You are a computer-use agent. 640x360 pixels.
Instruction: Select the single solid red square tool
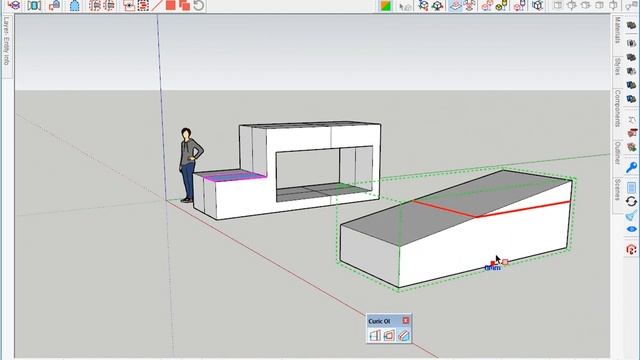(171, 5)
